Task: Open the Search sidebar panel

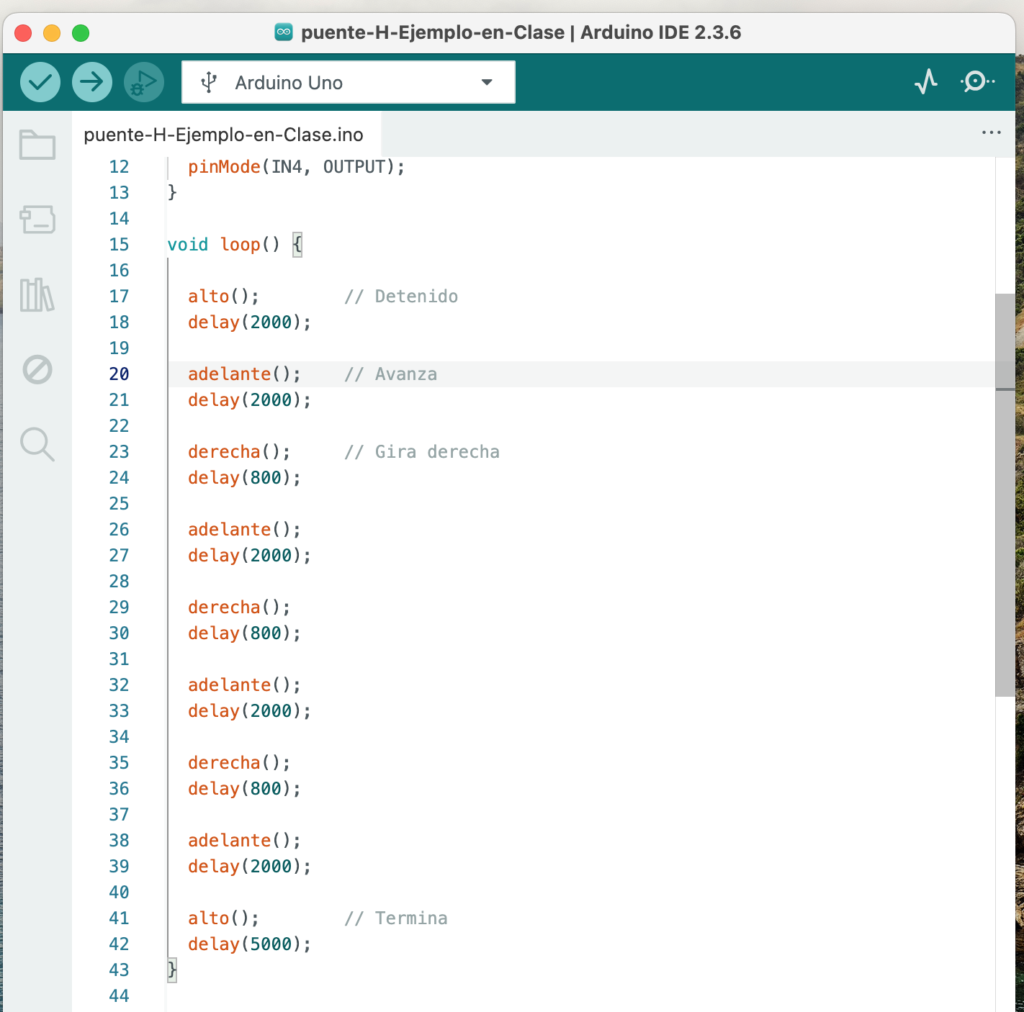Action: click(37, 444)
